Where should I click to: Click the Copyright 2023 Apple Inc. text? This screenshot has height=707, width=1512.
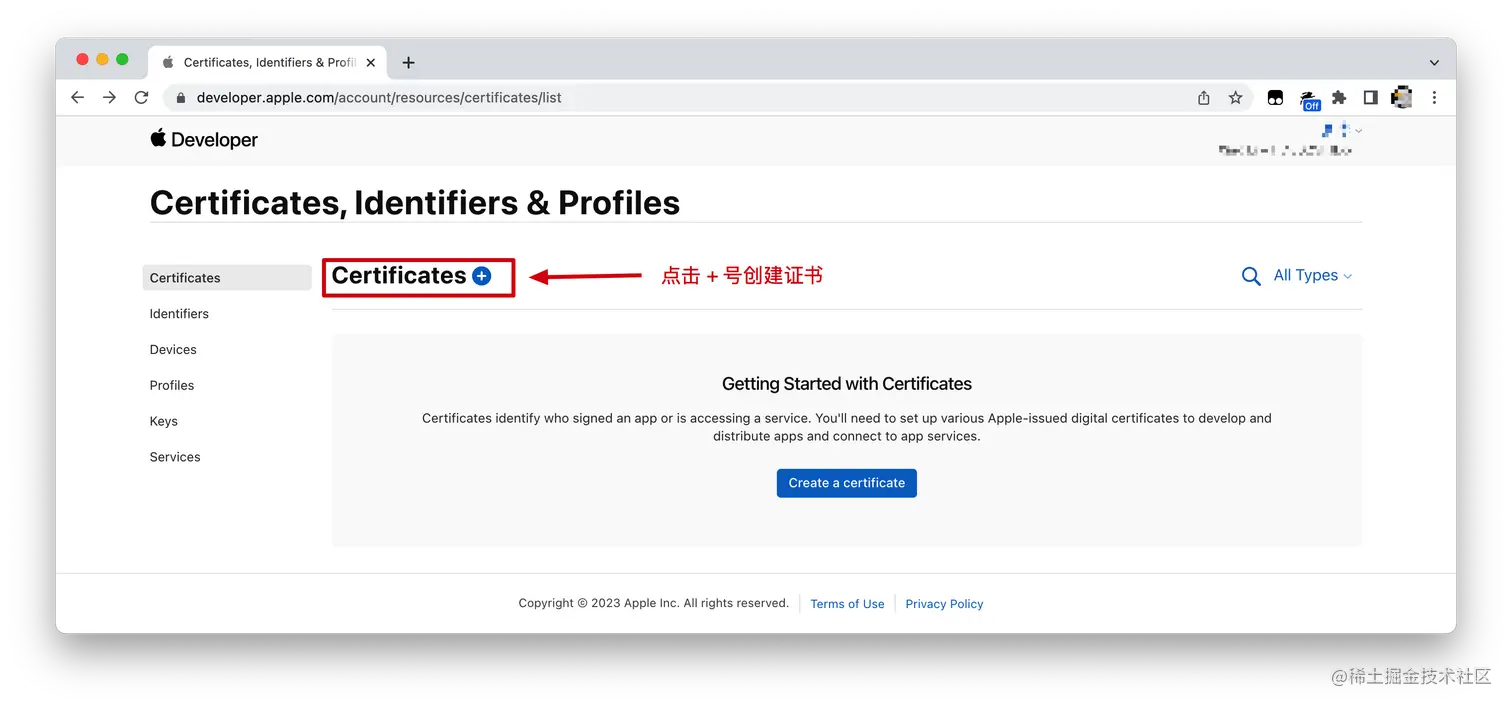coord(653,603)
